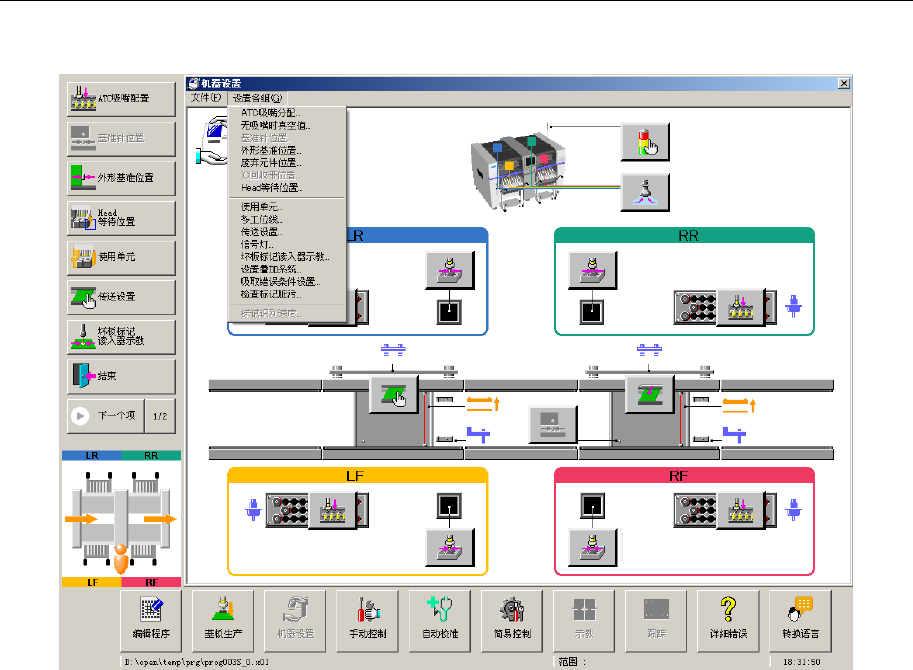The width and height of the screenshot is (913, 670).
Task: Click the ATC吸嘴配置 sidebar button
Action: (121, 99)
